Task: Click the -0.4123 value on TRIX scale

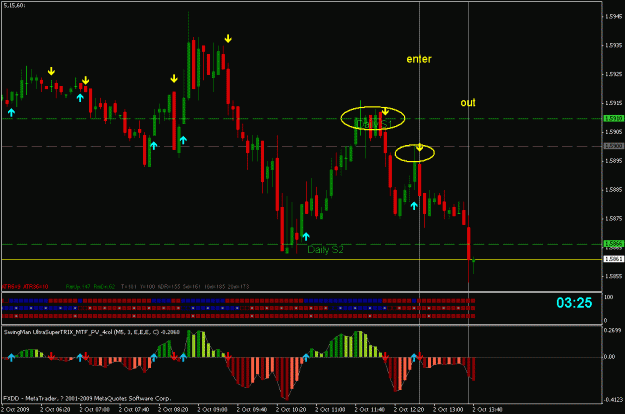Action: tap(613, 400)
